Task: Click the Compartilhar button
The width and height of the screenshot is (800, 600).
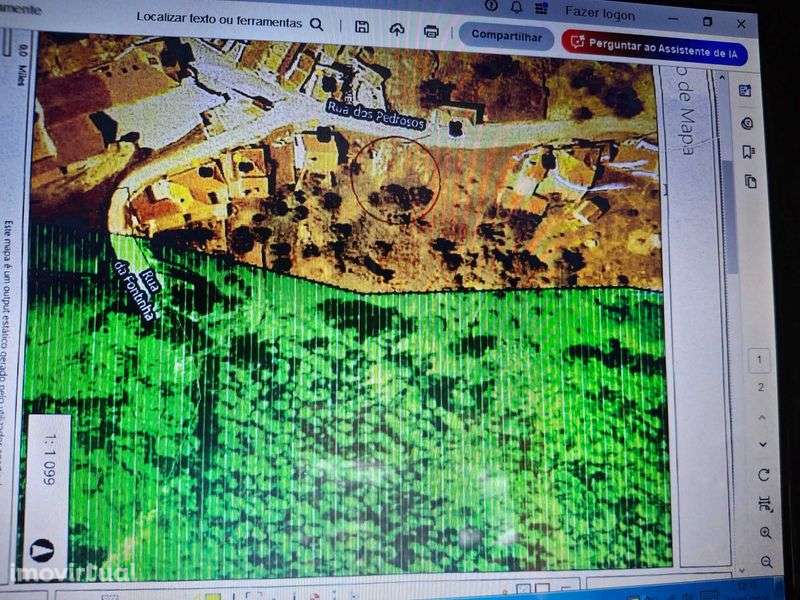Action: coord(506,36)
